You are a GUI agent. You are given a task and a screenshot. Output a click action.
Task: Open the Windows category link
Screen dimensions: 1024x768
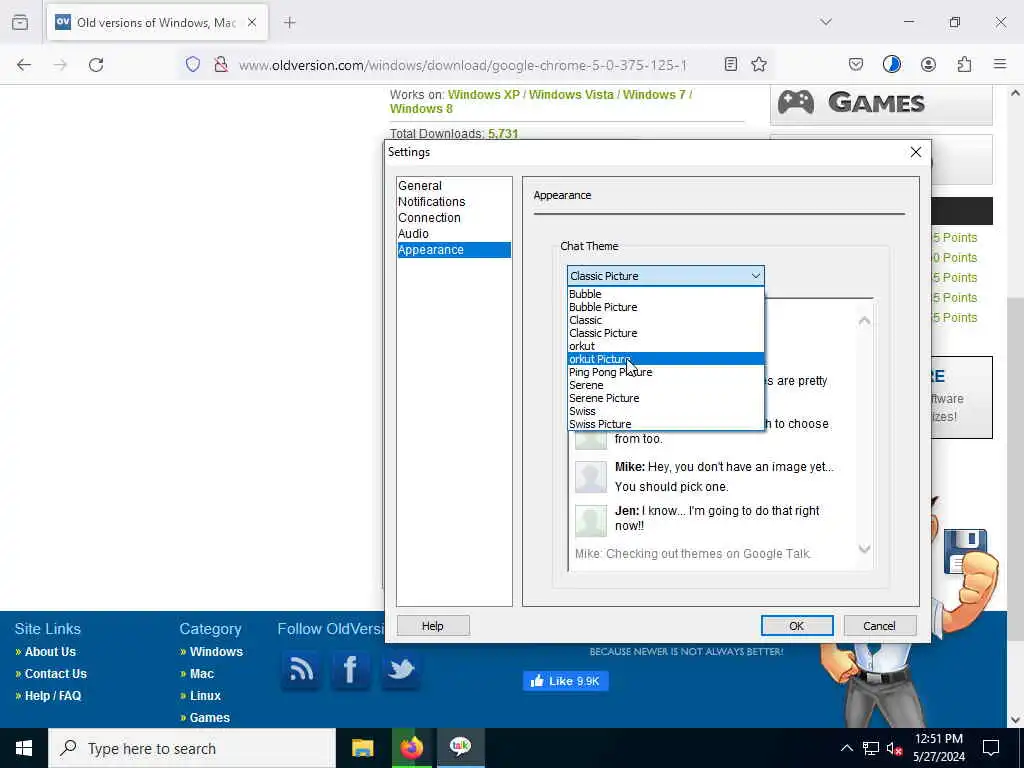pos(216,652)
